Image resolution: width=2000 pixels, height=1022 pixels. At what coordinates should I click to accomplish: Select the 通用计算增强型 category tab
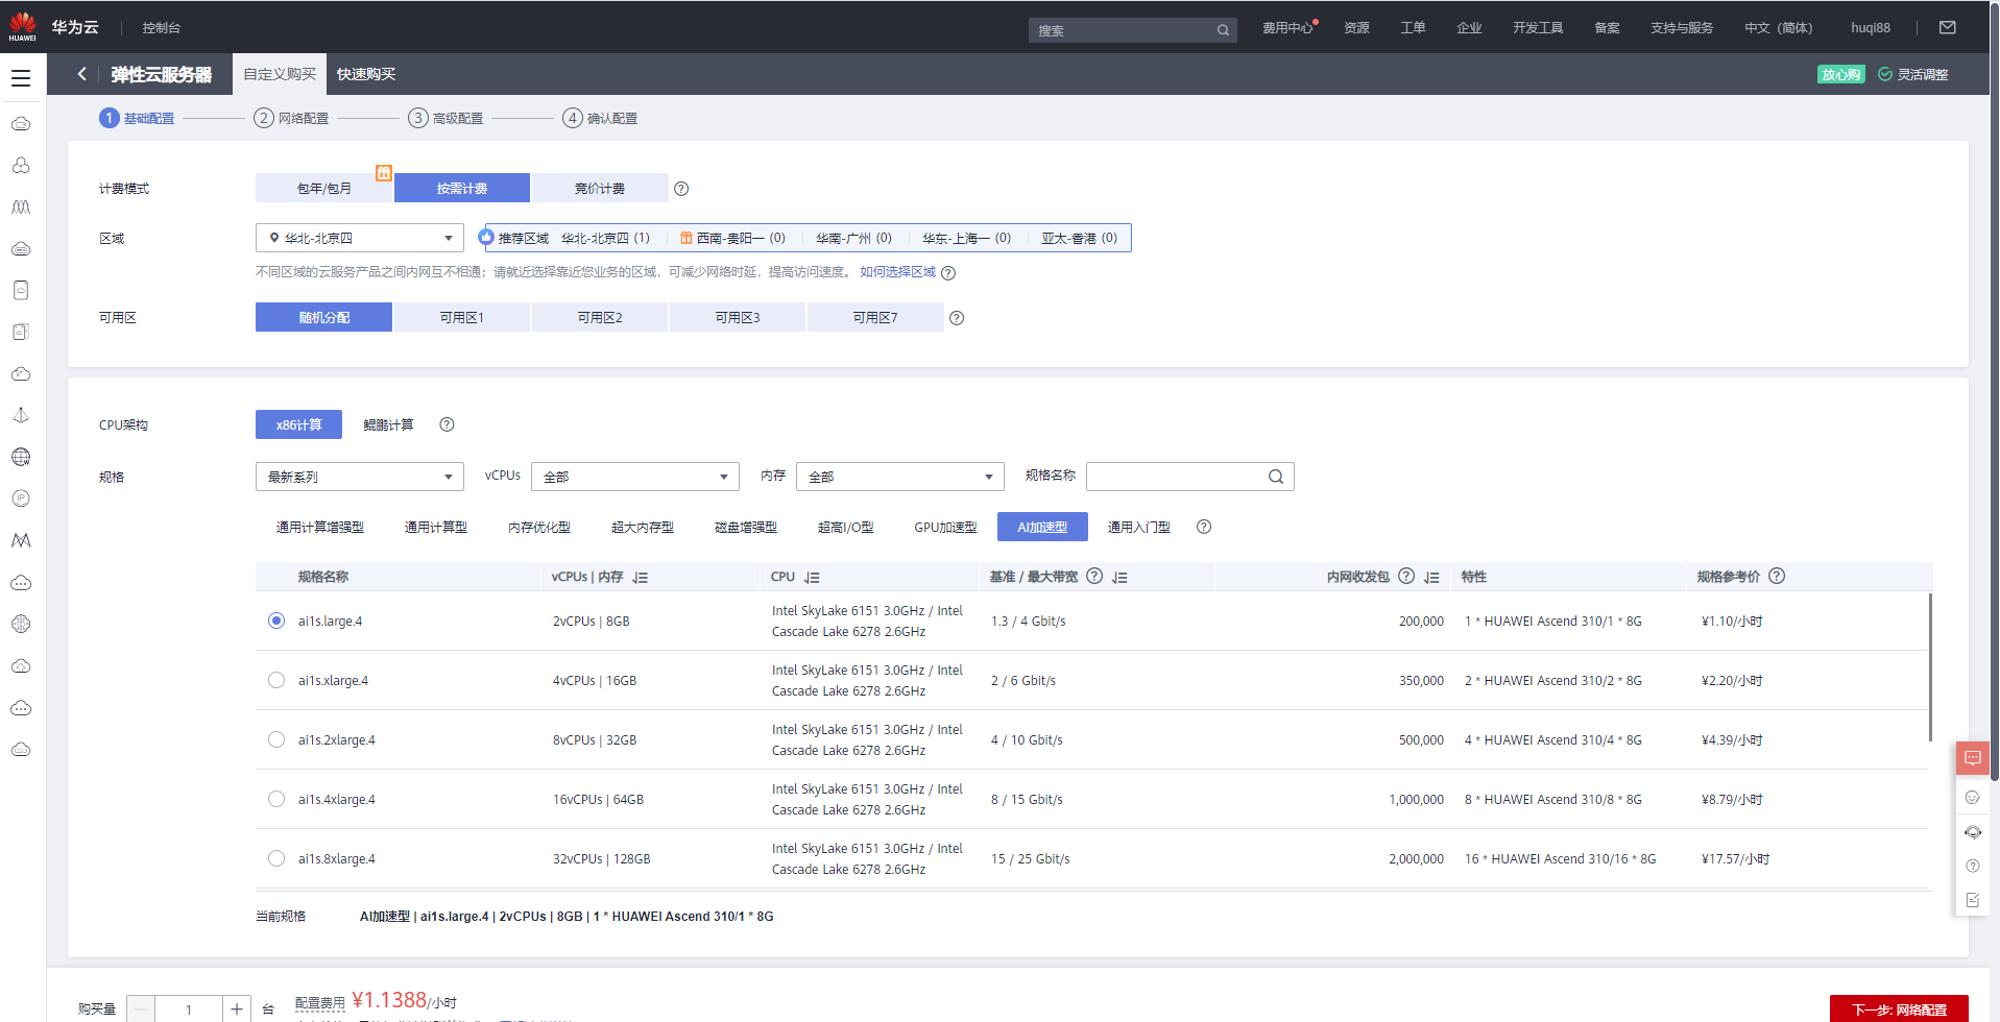[320, 527]
